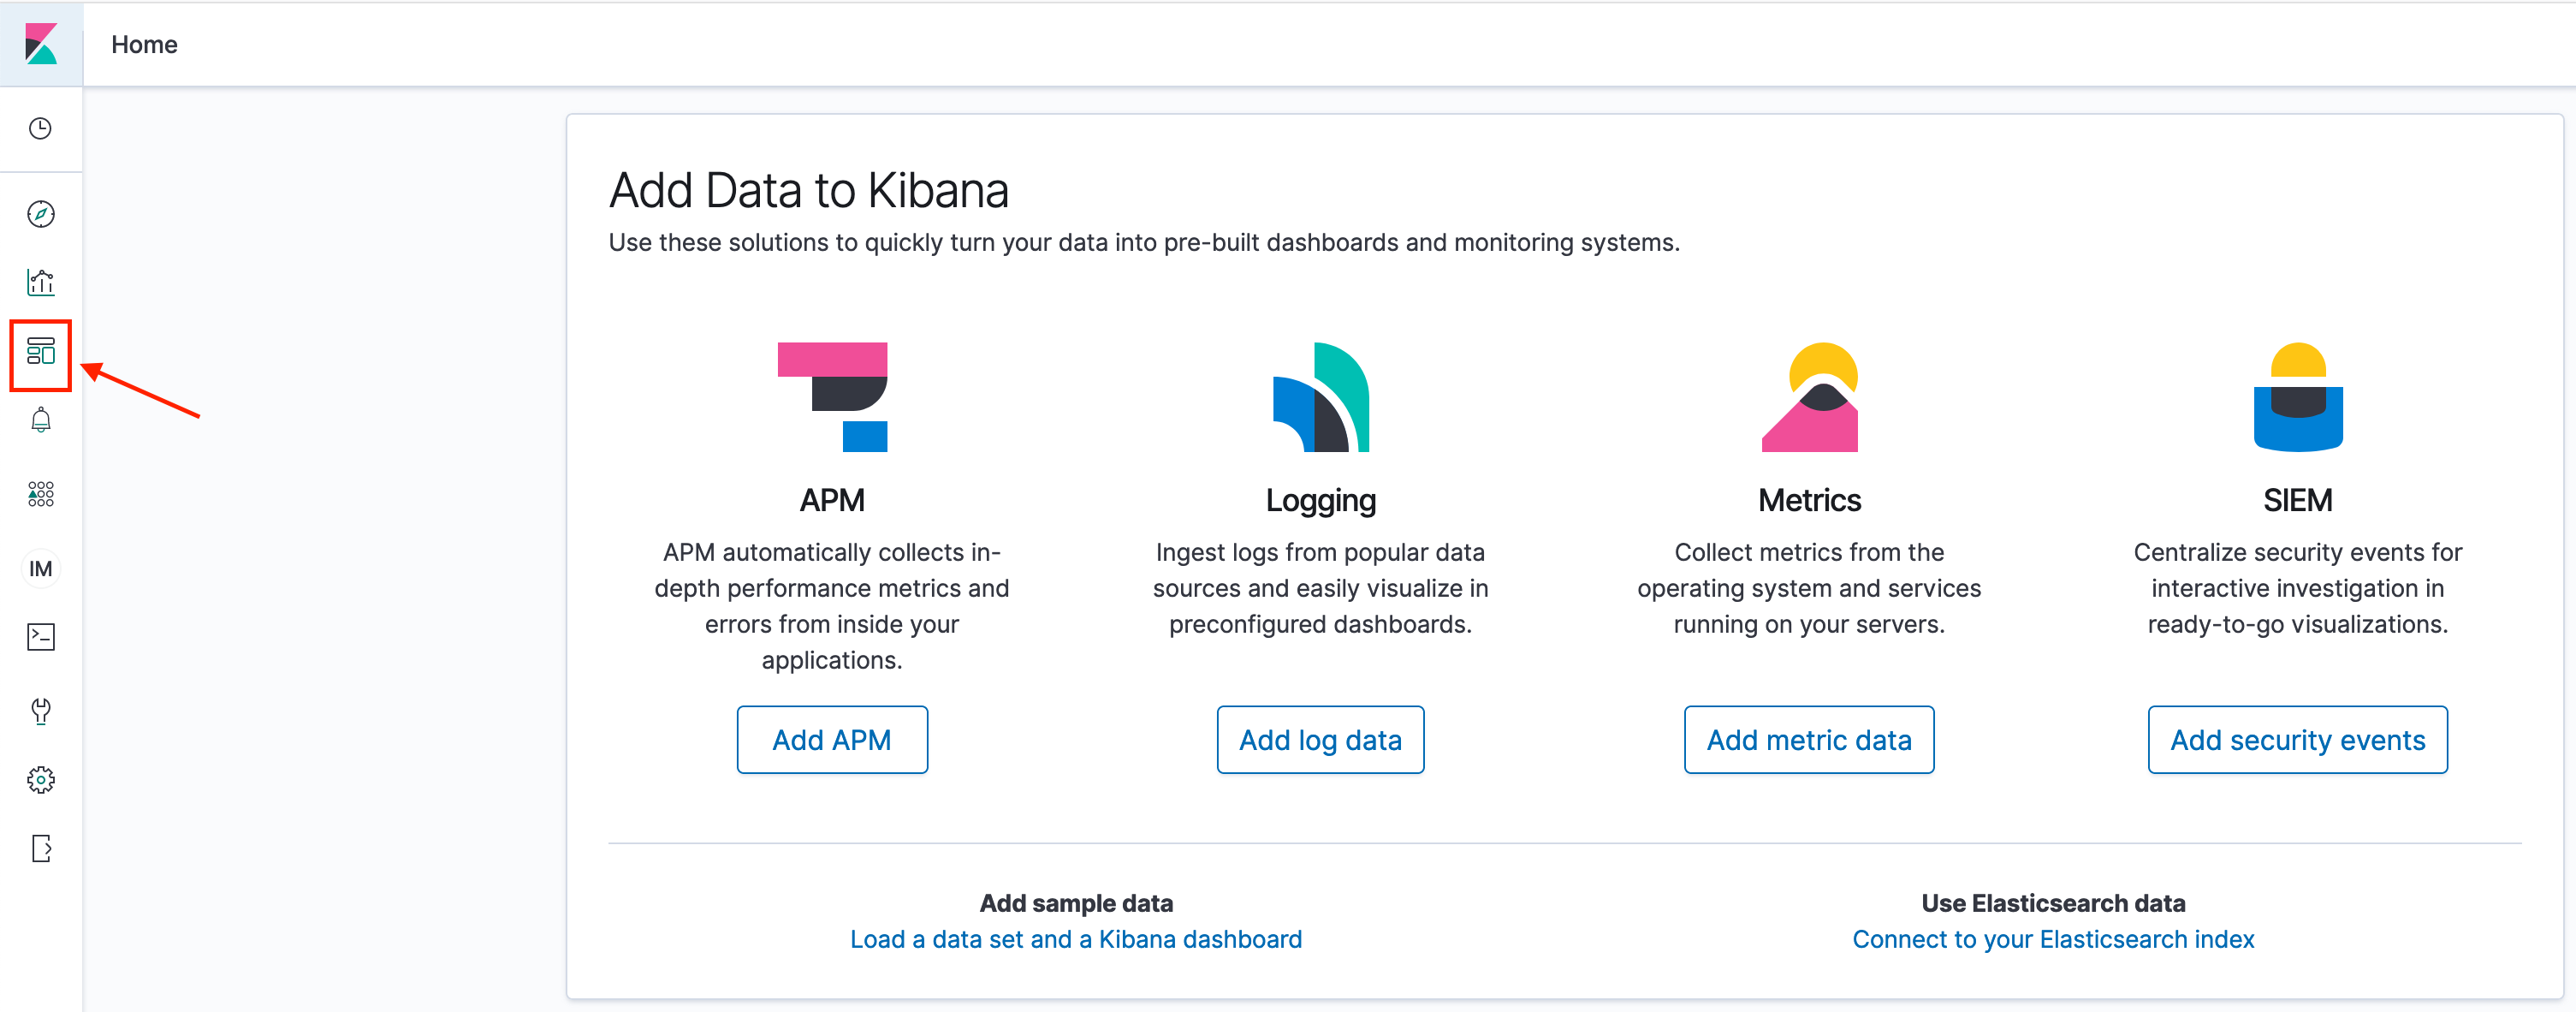Open the IM index management icon
This screenshot has height=1012, width=2576.
(41, 568)
